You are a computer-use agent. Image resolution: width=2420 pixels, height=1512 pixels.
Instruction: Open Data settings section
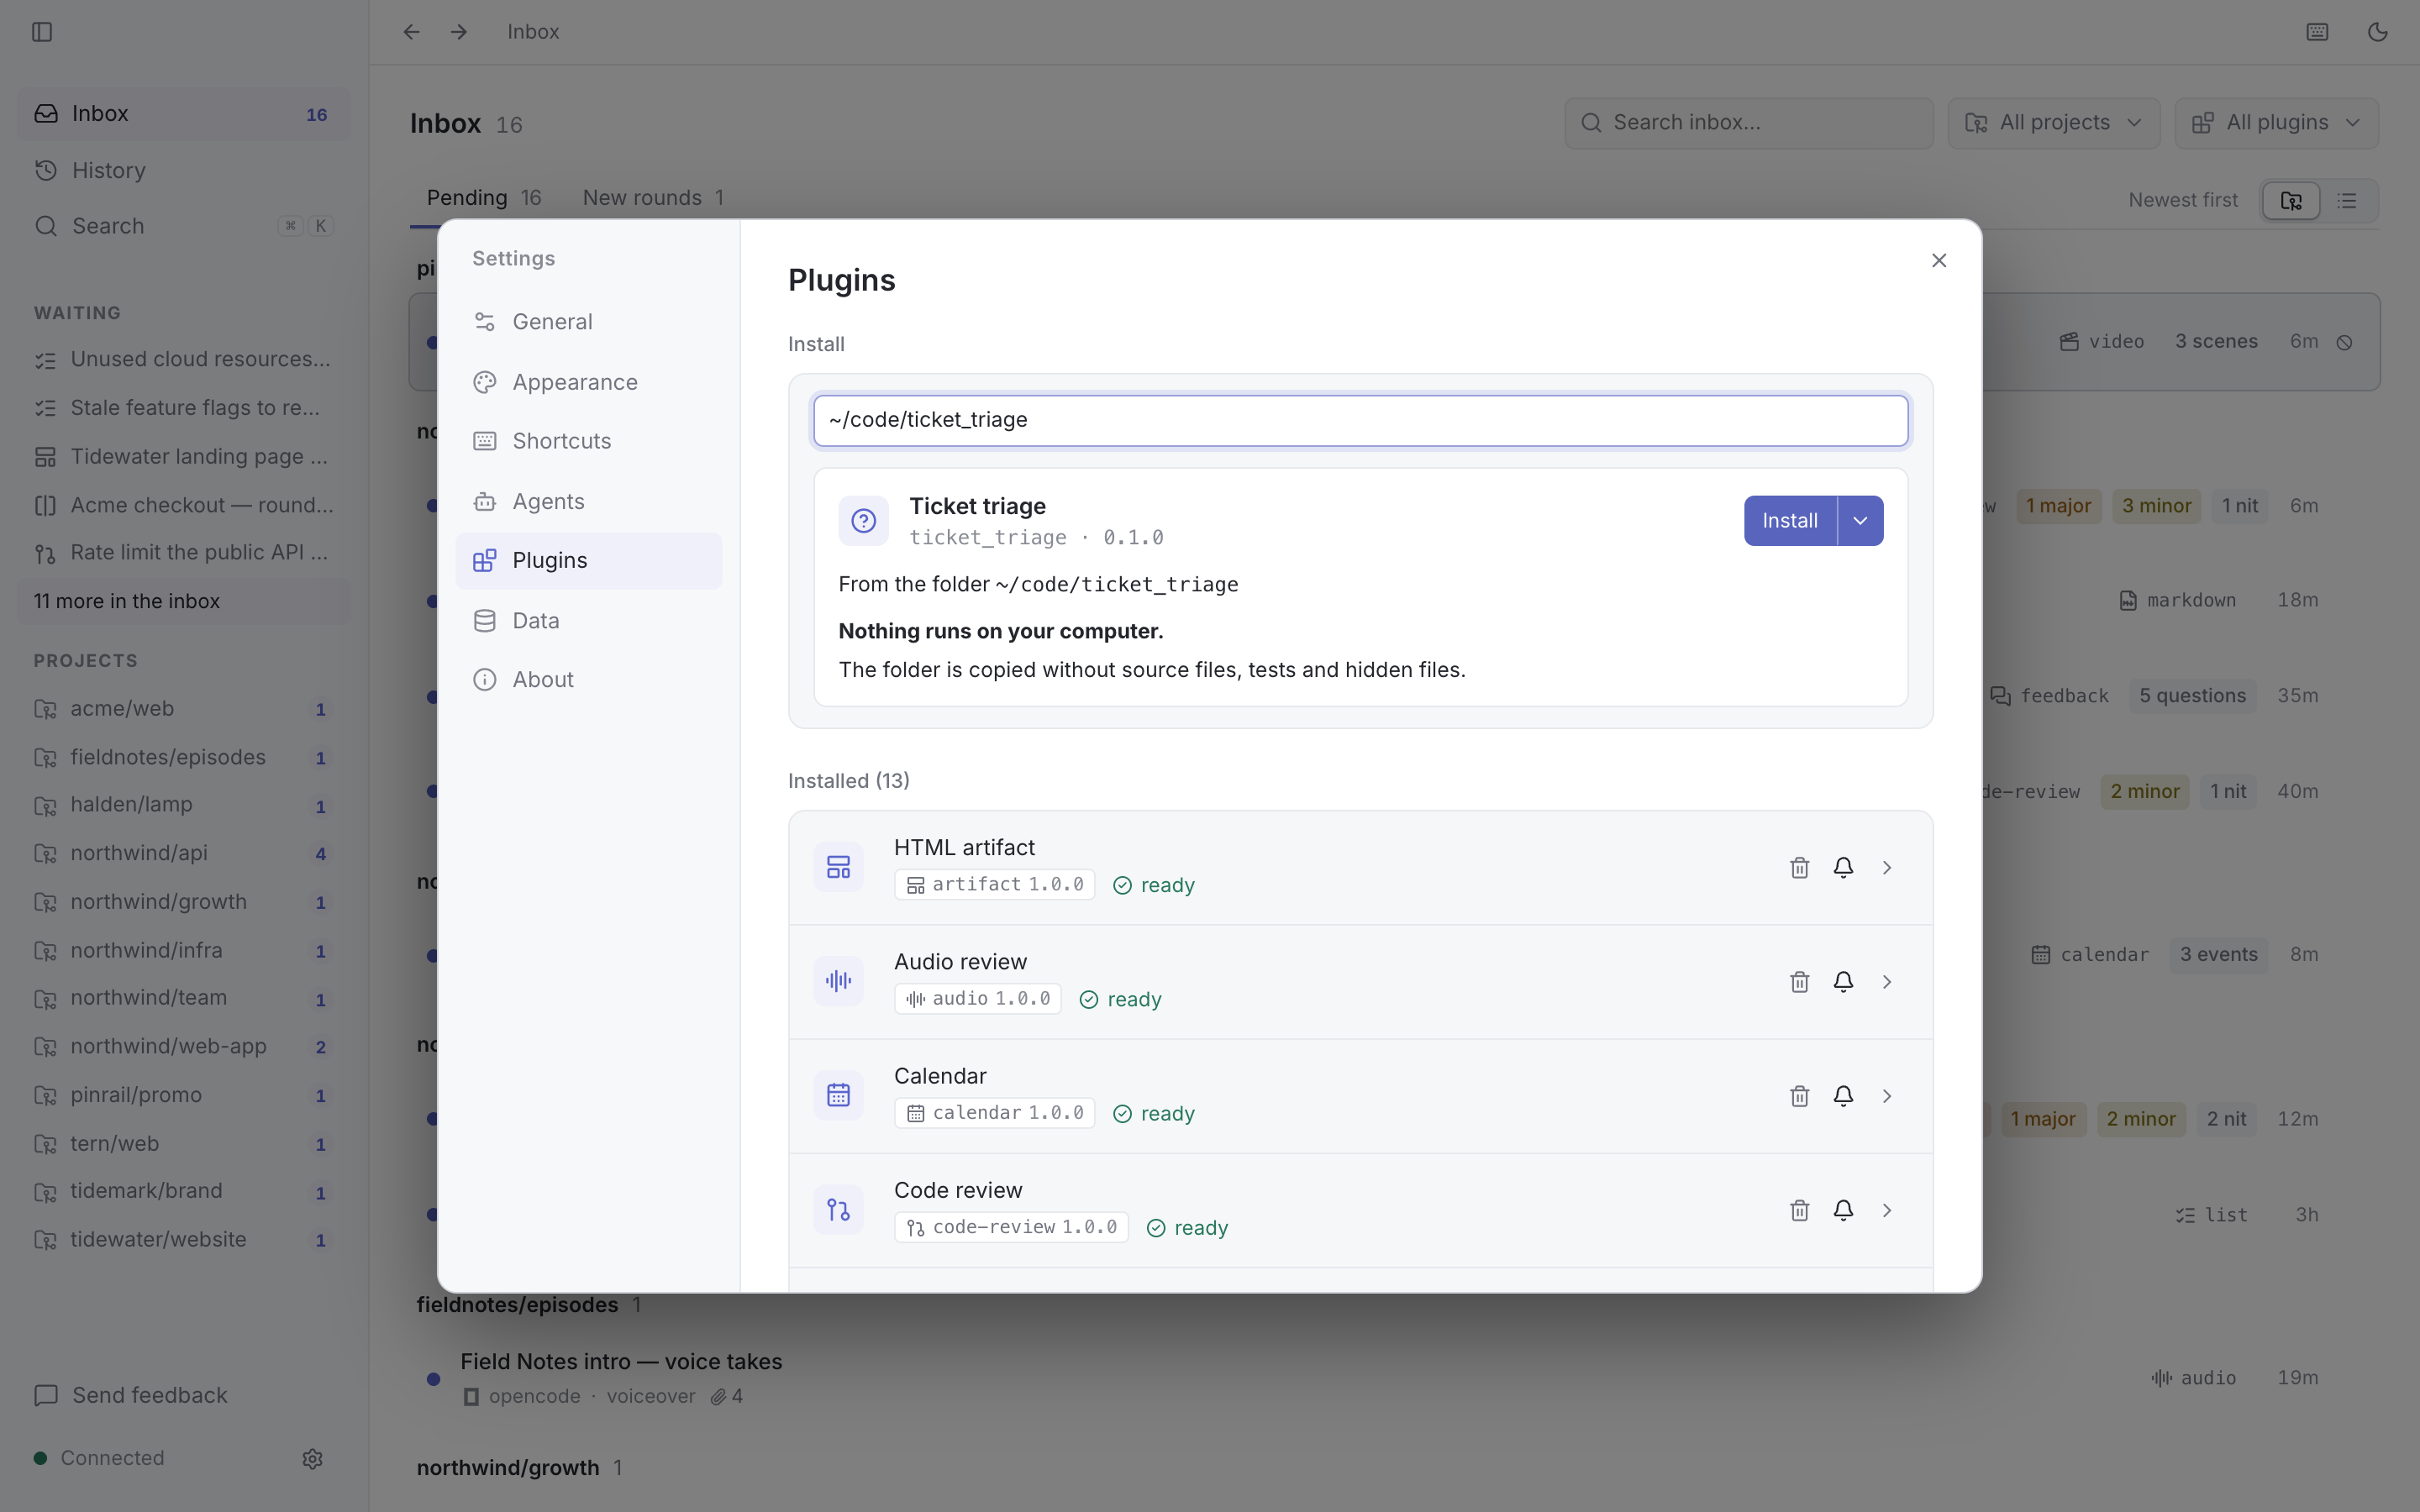(588, 621)
